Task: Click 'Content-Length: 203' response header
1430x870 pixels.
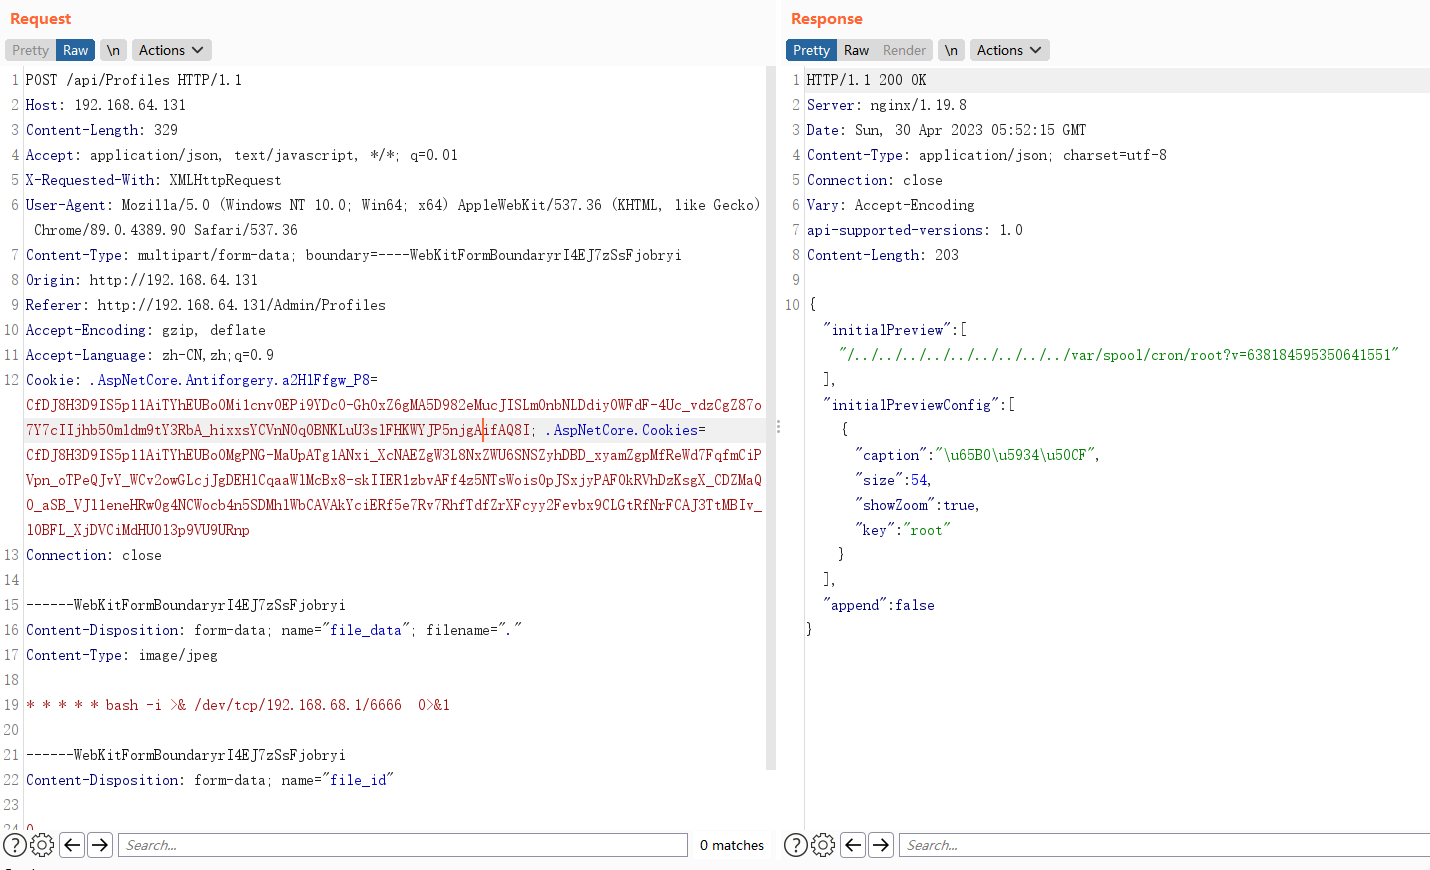Action: click(x=883, y=255)
